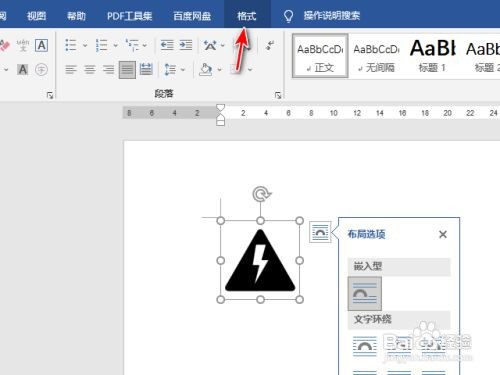Viewport: 500px width, 375px height.
Task: Expand the line spacing dropdown
Action: point(183,70)
